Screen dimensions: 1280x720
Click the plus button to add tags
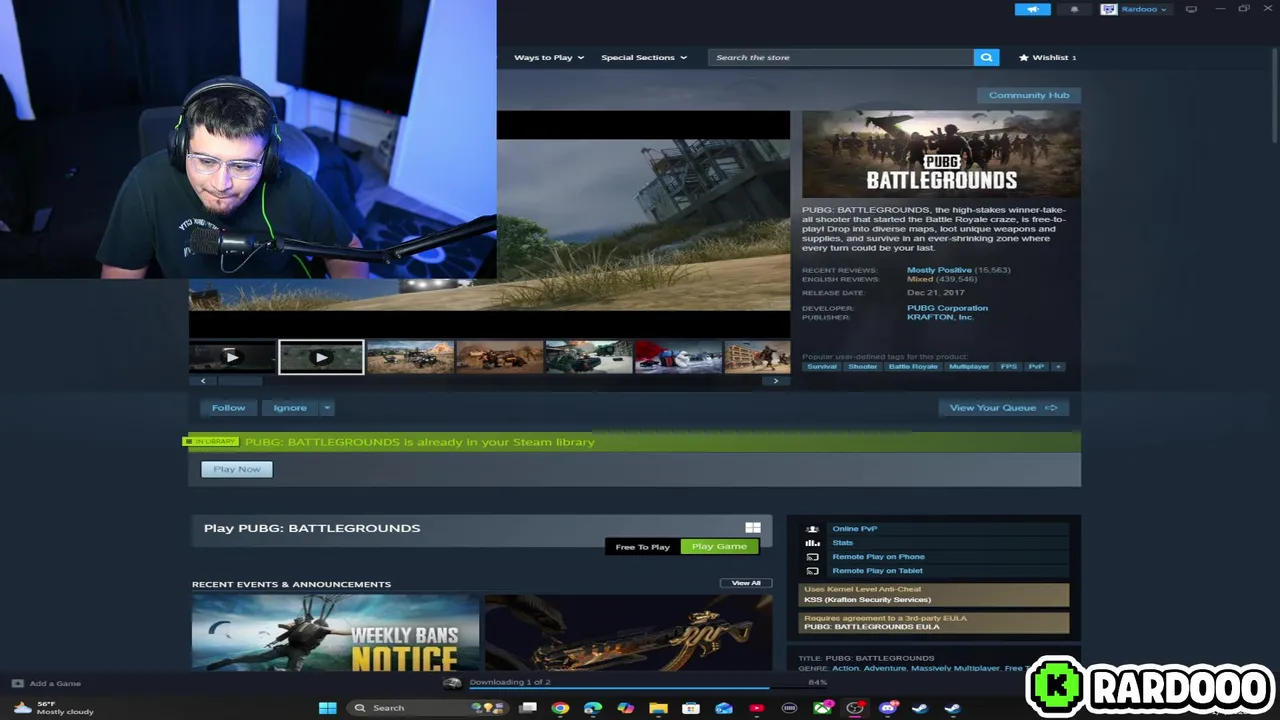coord(1058,366)
